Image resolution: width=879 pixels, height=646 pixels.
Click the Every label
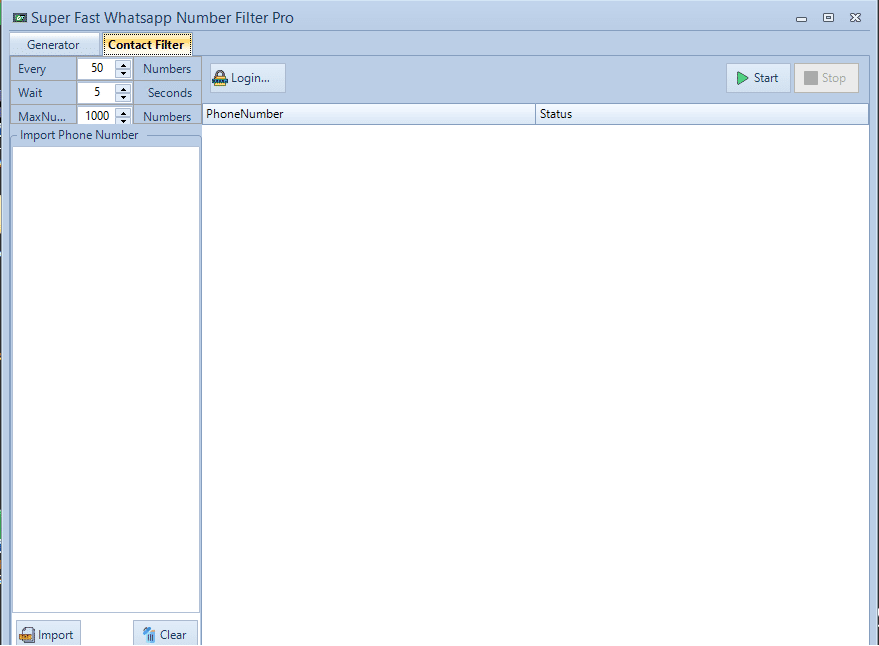click(x=32, y=69)
